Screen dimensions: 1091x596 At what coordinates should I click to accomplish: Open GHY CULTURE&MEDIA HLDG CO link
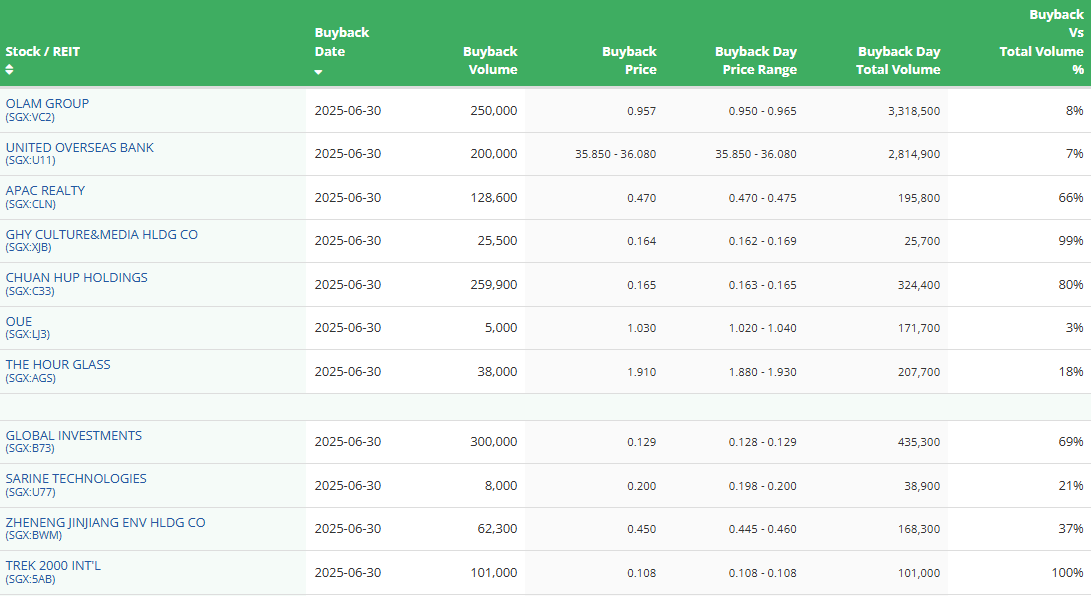[x=102, y=234]
